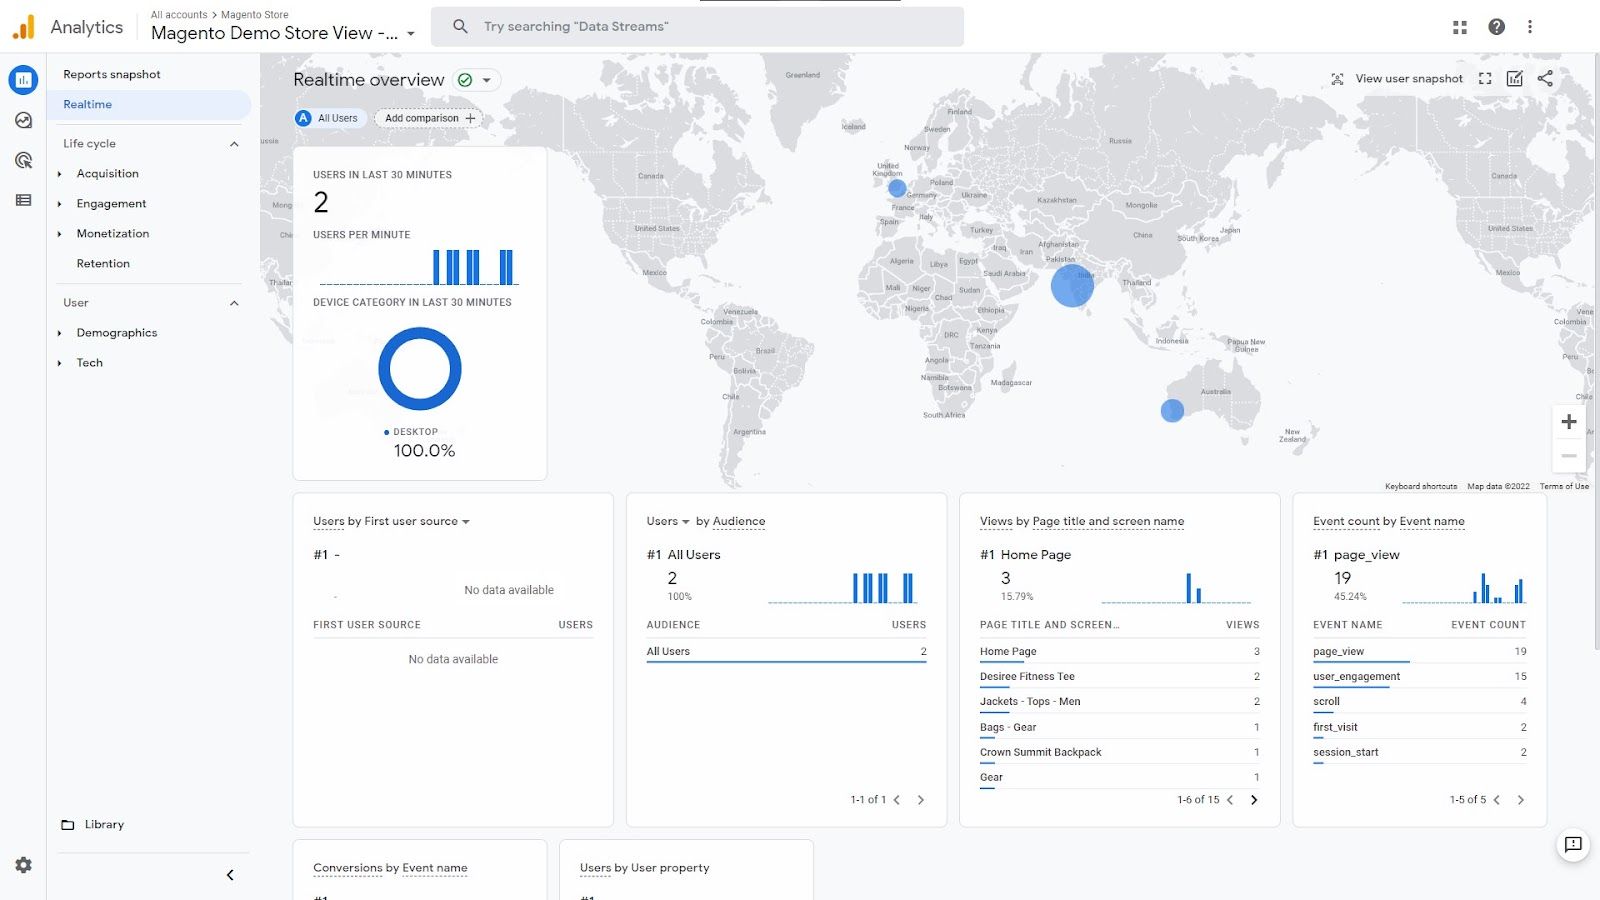The width and height of the screenshot is (1600, 900).
Task: Open the three-dot overflow menu
Action: [1531, 26]
